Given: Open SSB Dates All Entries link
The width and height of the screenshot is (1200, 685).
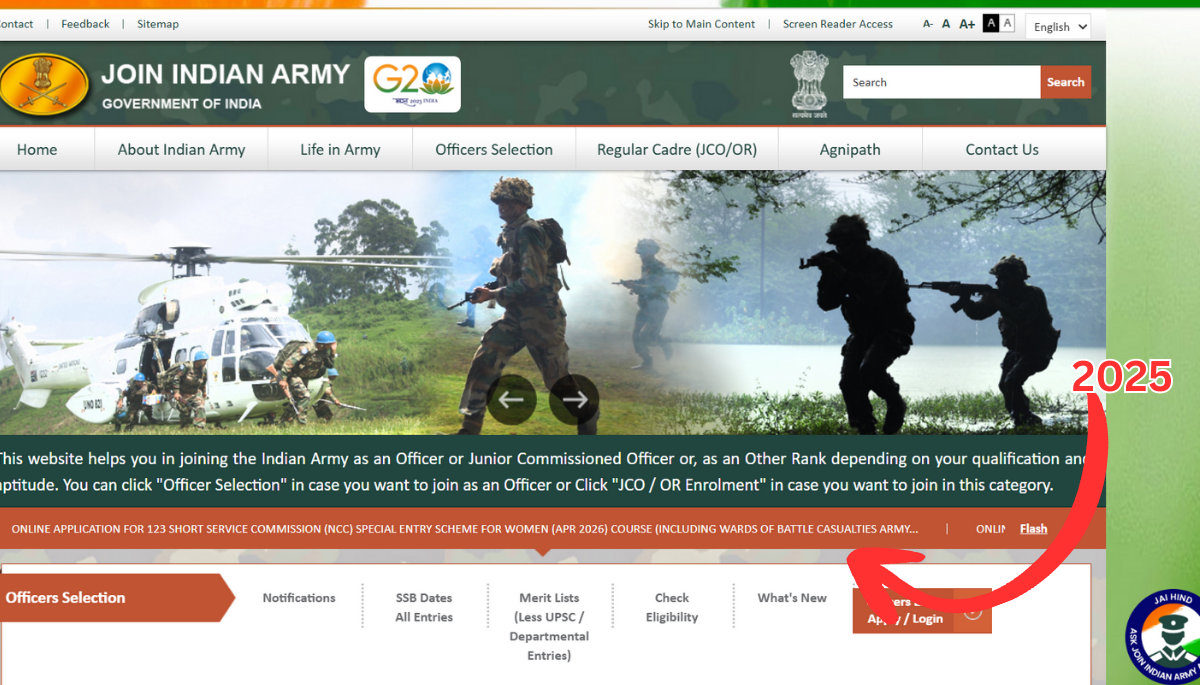Looking at the screenshot, I should pyautogui.click(x=424, y=607).
